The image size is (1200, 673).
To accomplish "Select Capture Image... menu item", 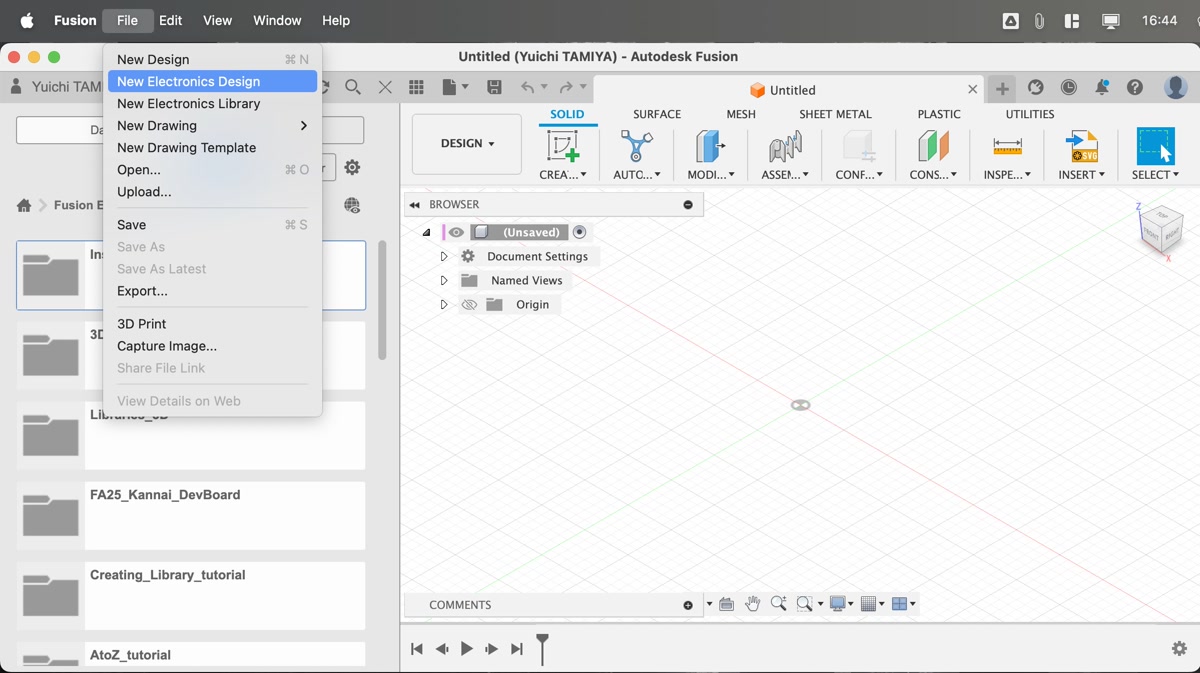I will 212,346.
